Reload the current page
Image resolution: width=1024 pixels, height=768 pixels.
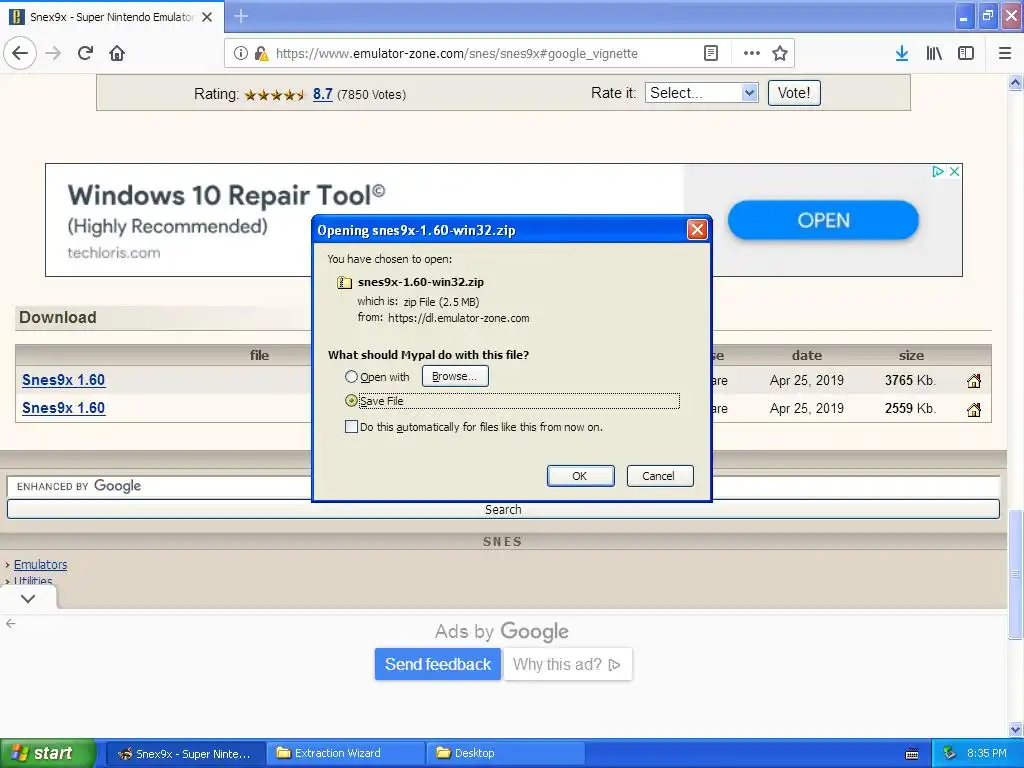86,53
